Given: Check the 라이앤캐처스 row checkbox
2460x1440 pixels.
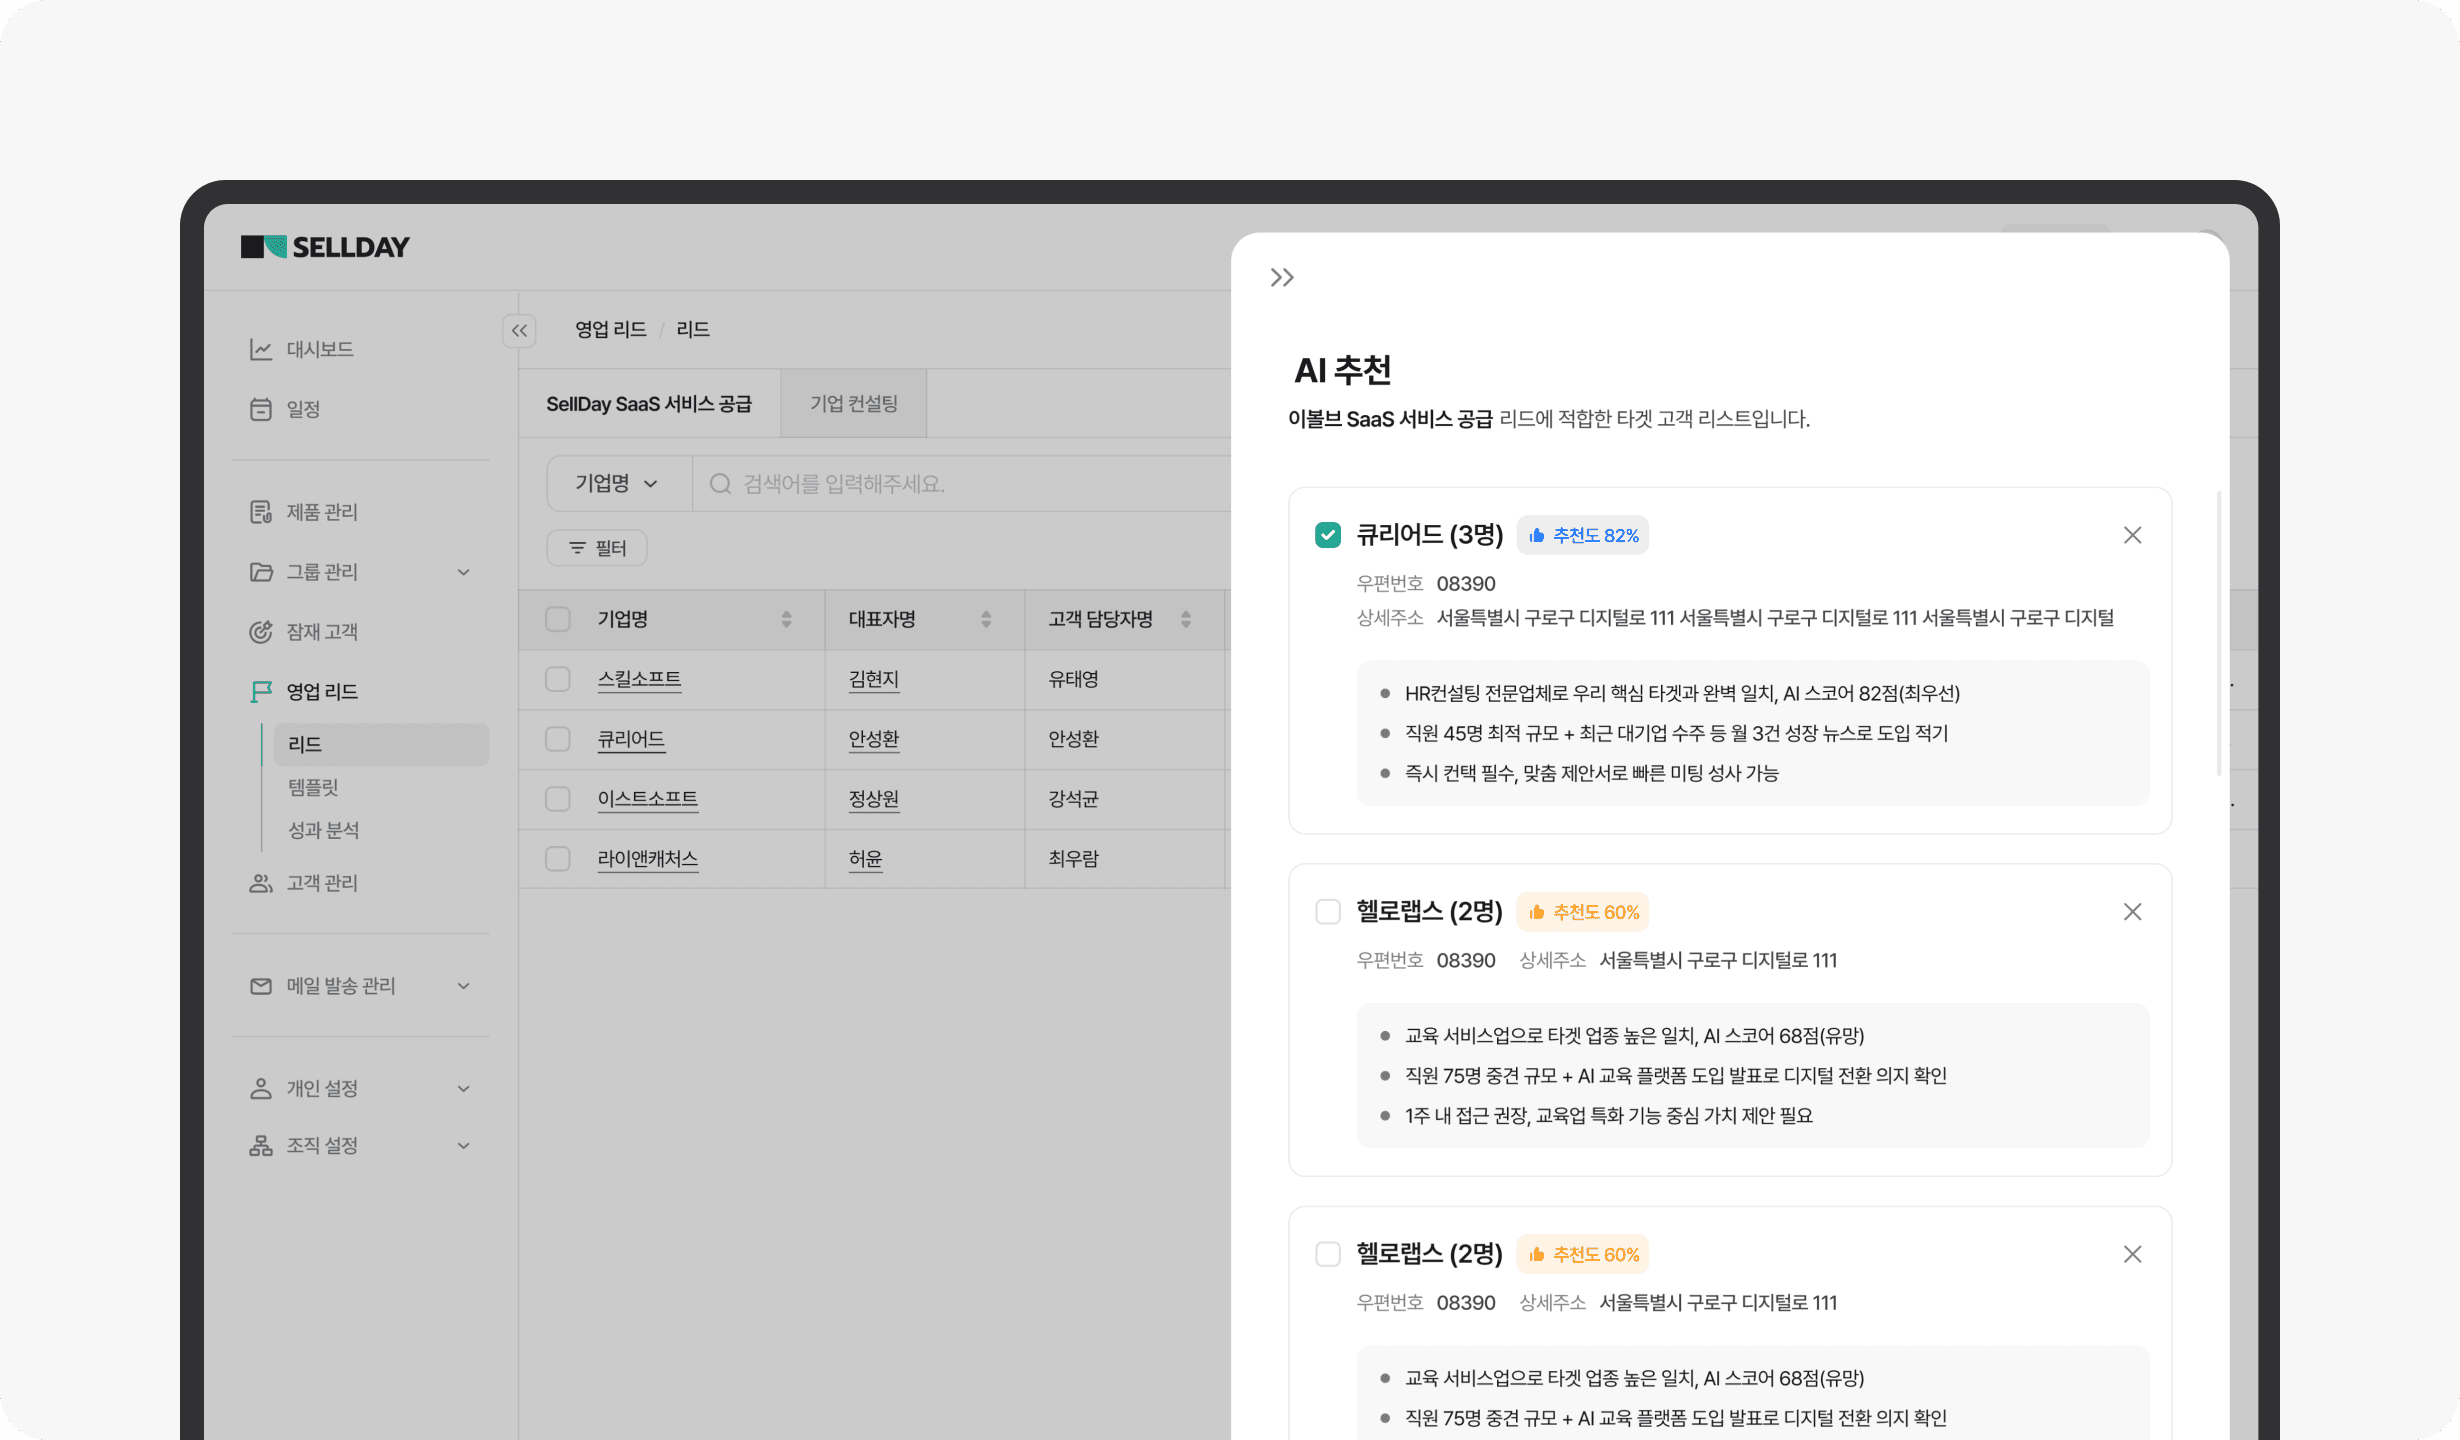Looking at the screenshot, I should click(x=558, y=859).
